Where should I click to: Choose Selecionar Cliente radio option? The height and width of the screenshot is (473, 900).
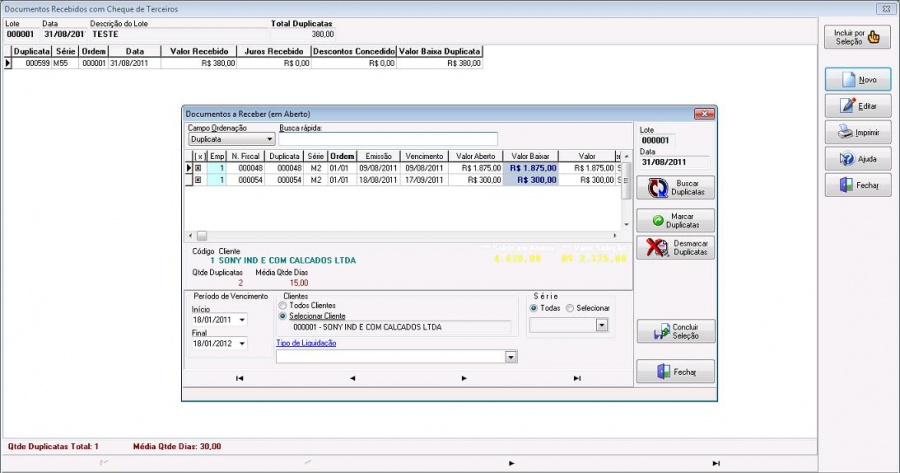282,316
